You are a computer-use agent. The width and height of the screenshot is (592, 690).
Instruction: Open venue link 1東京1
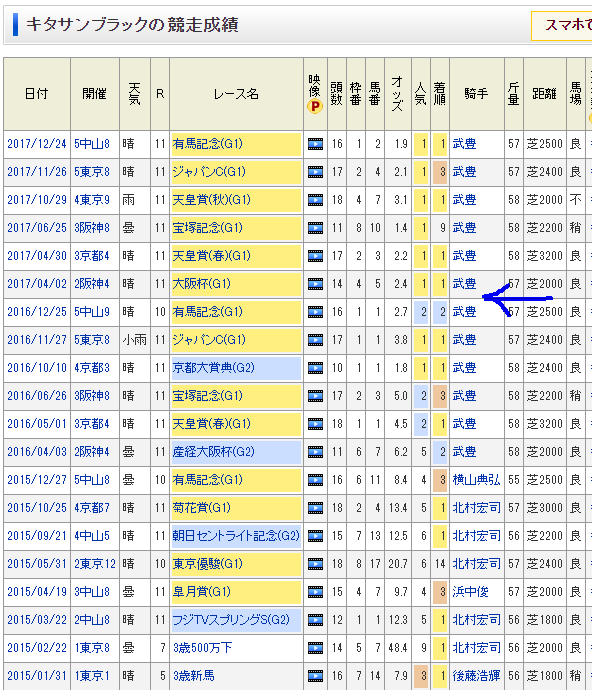click(92, 676)
